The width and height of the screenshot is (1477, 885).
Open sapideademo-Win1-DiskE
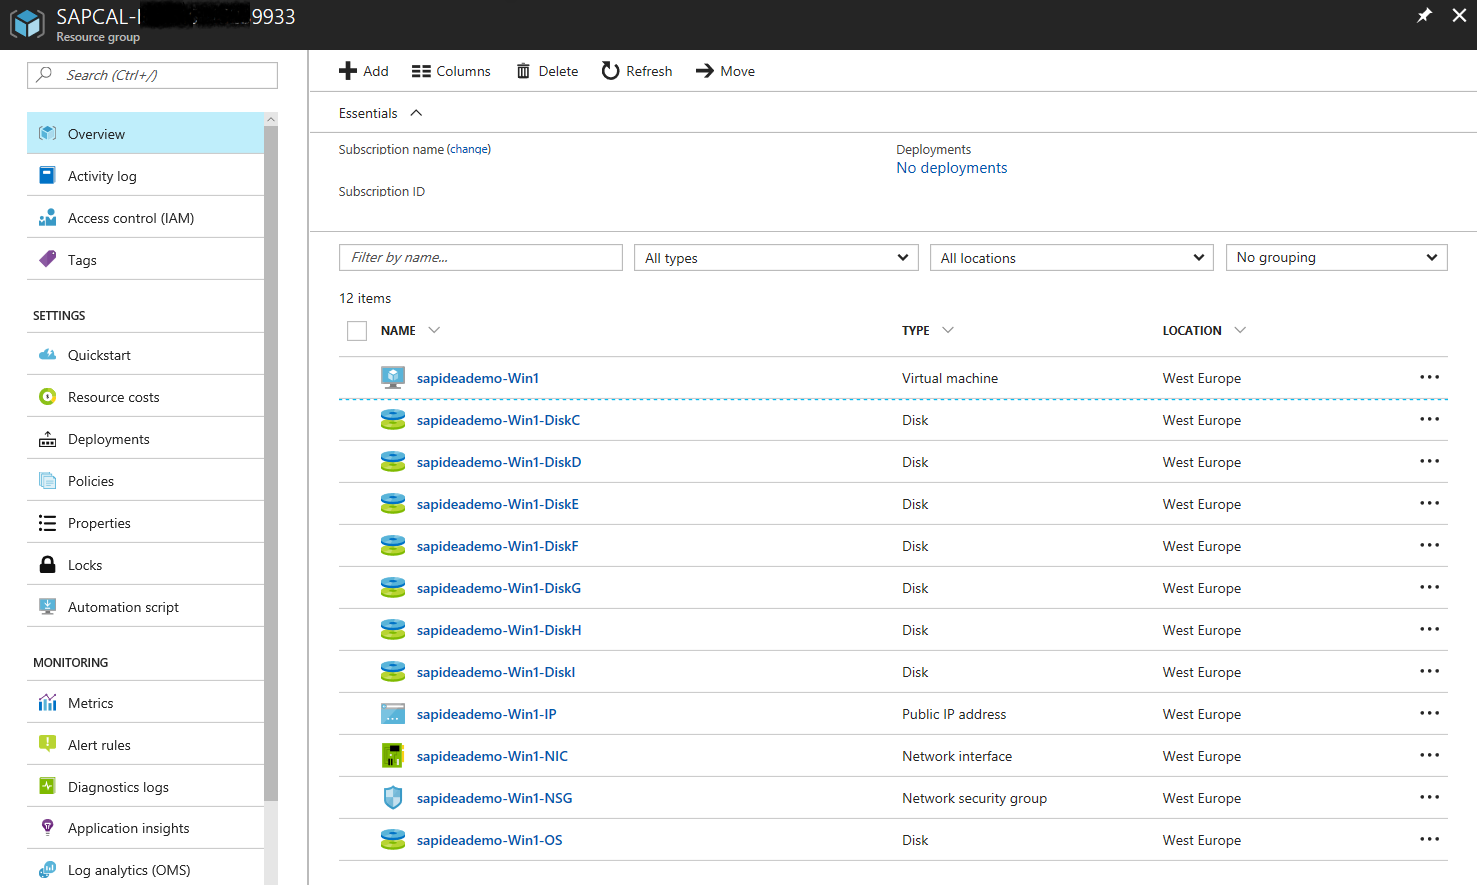coord(498,504)
